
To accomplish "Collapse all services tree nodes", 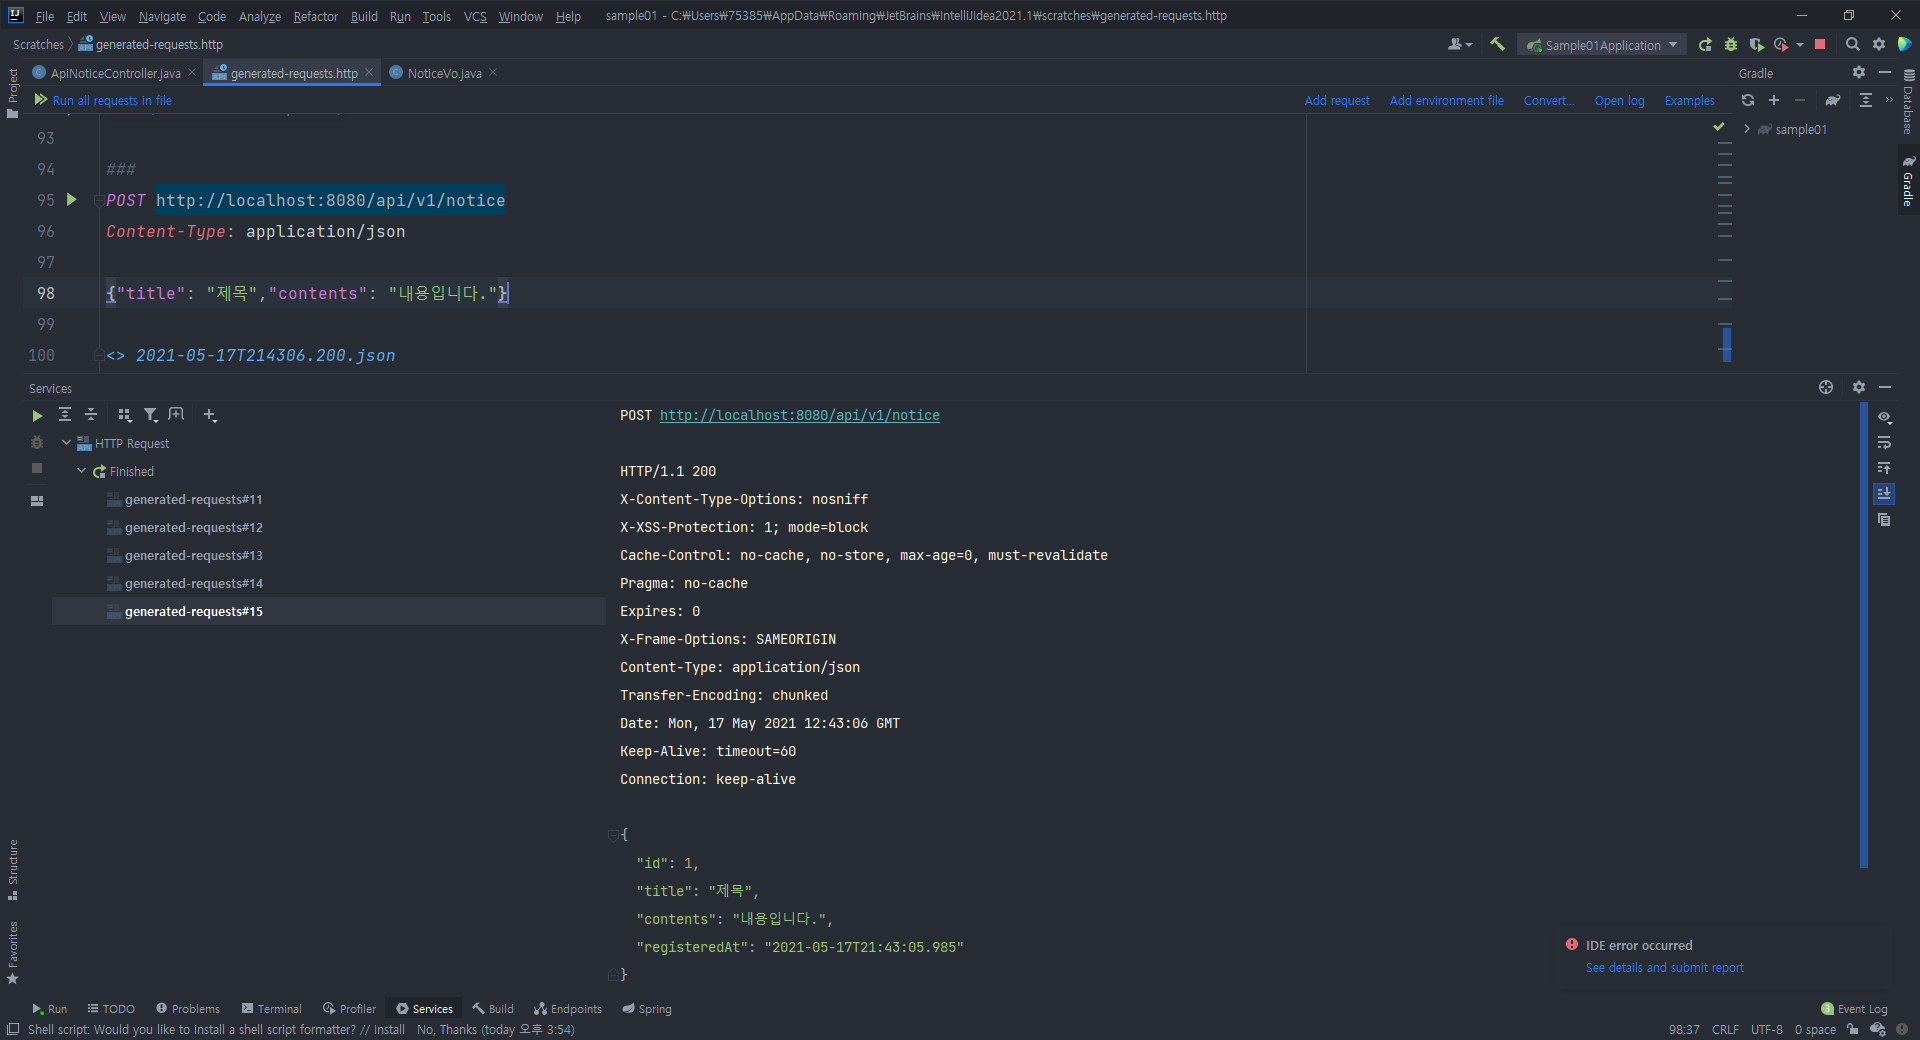I will click(x=91, y=415).
